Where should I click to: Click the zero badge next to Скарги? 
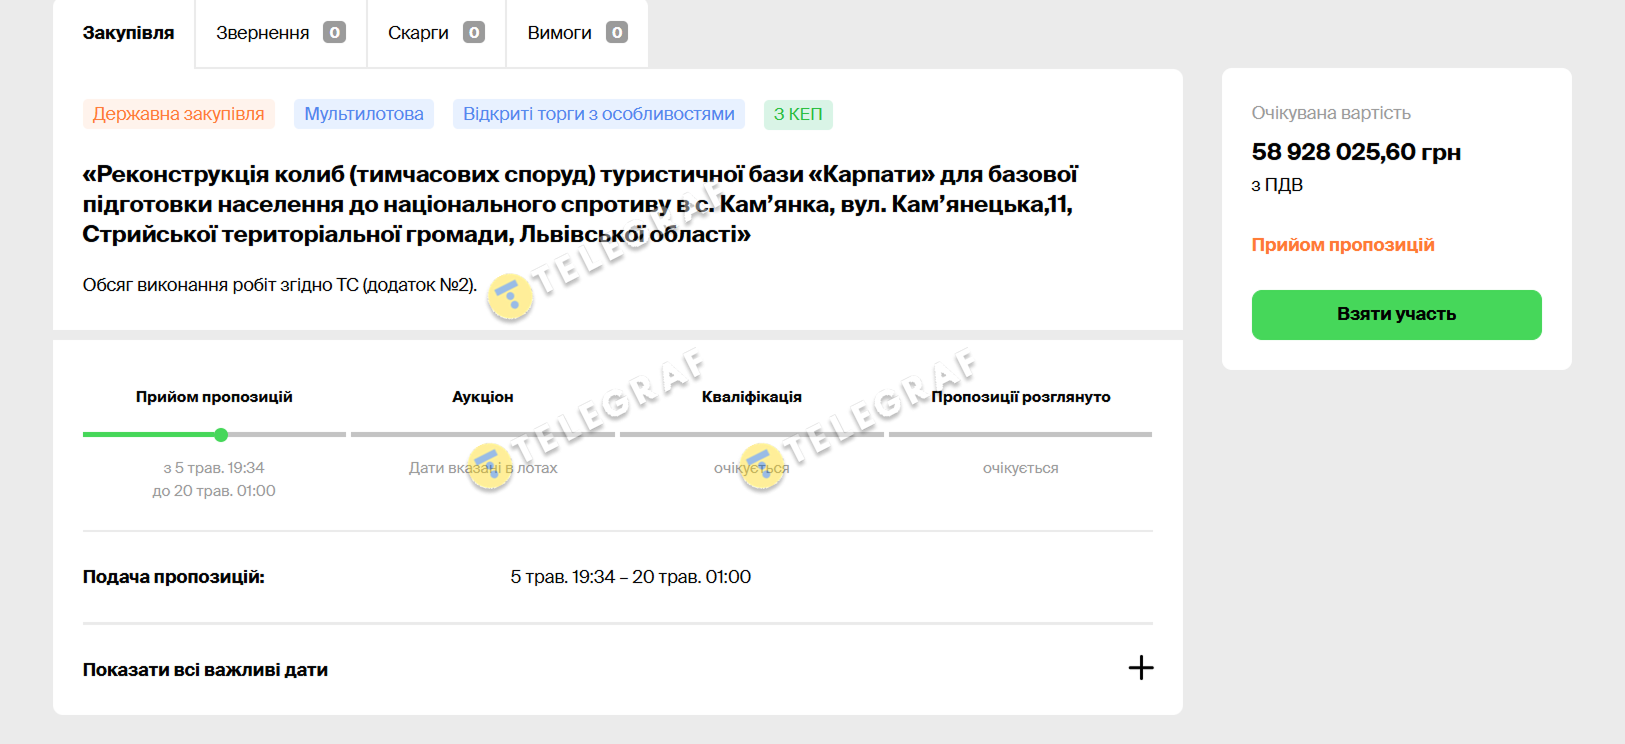tap(474, 33)
